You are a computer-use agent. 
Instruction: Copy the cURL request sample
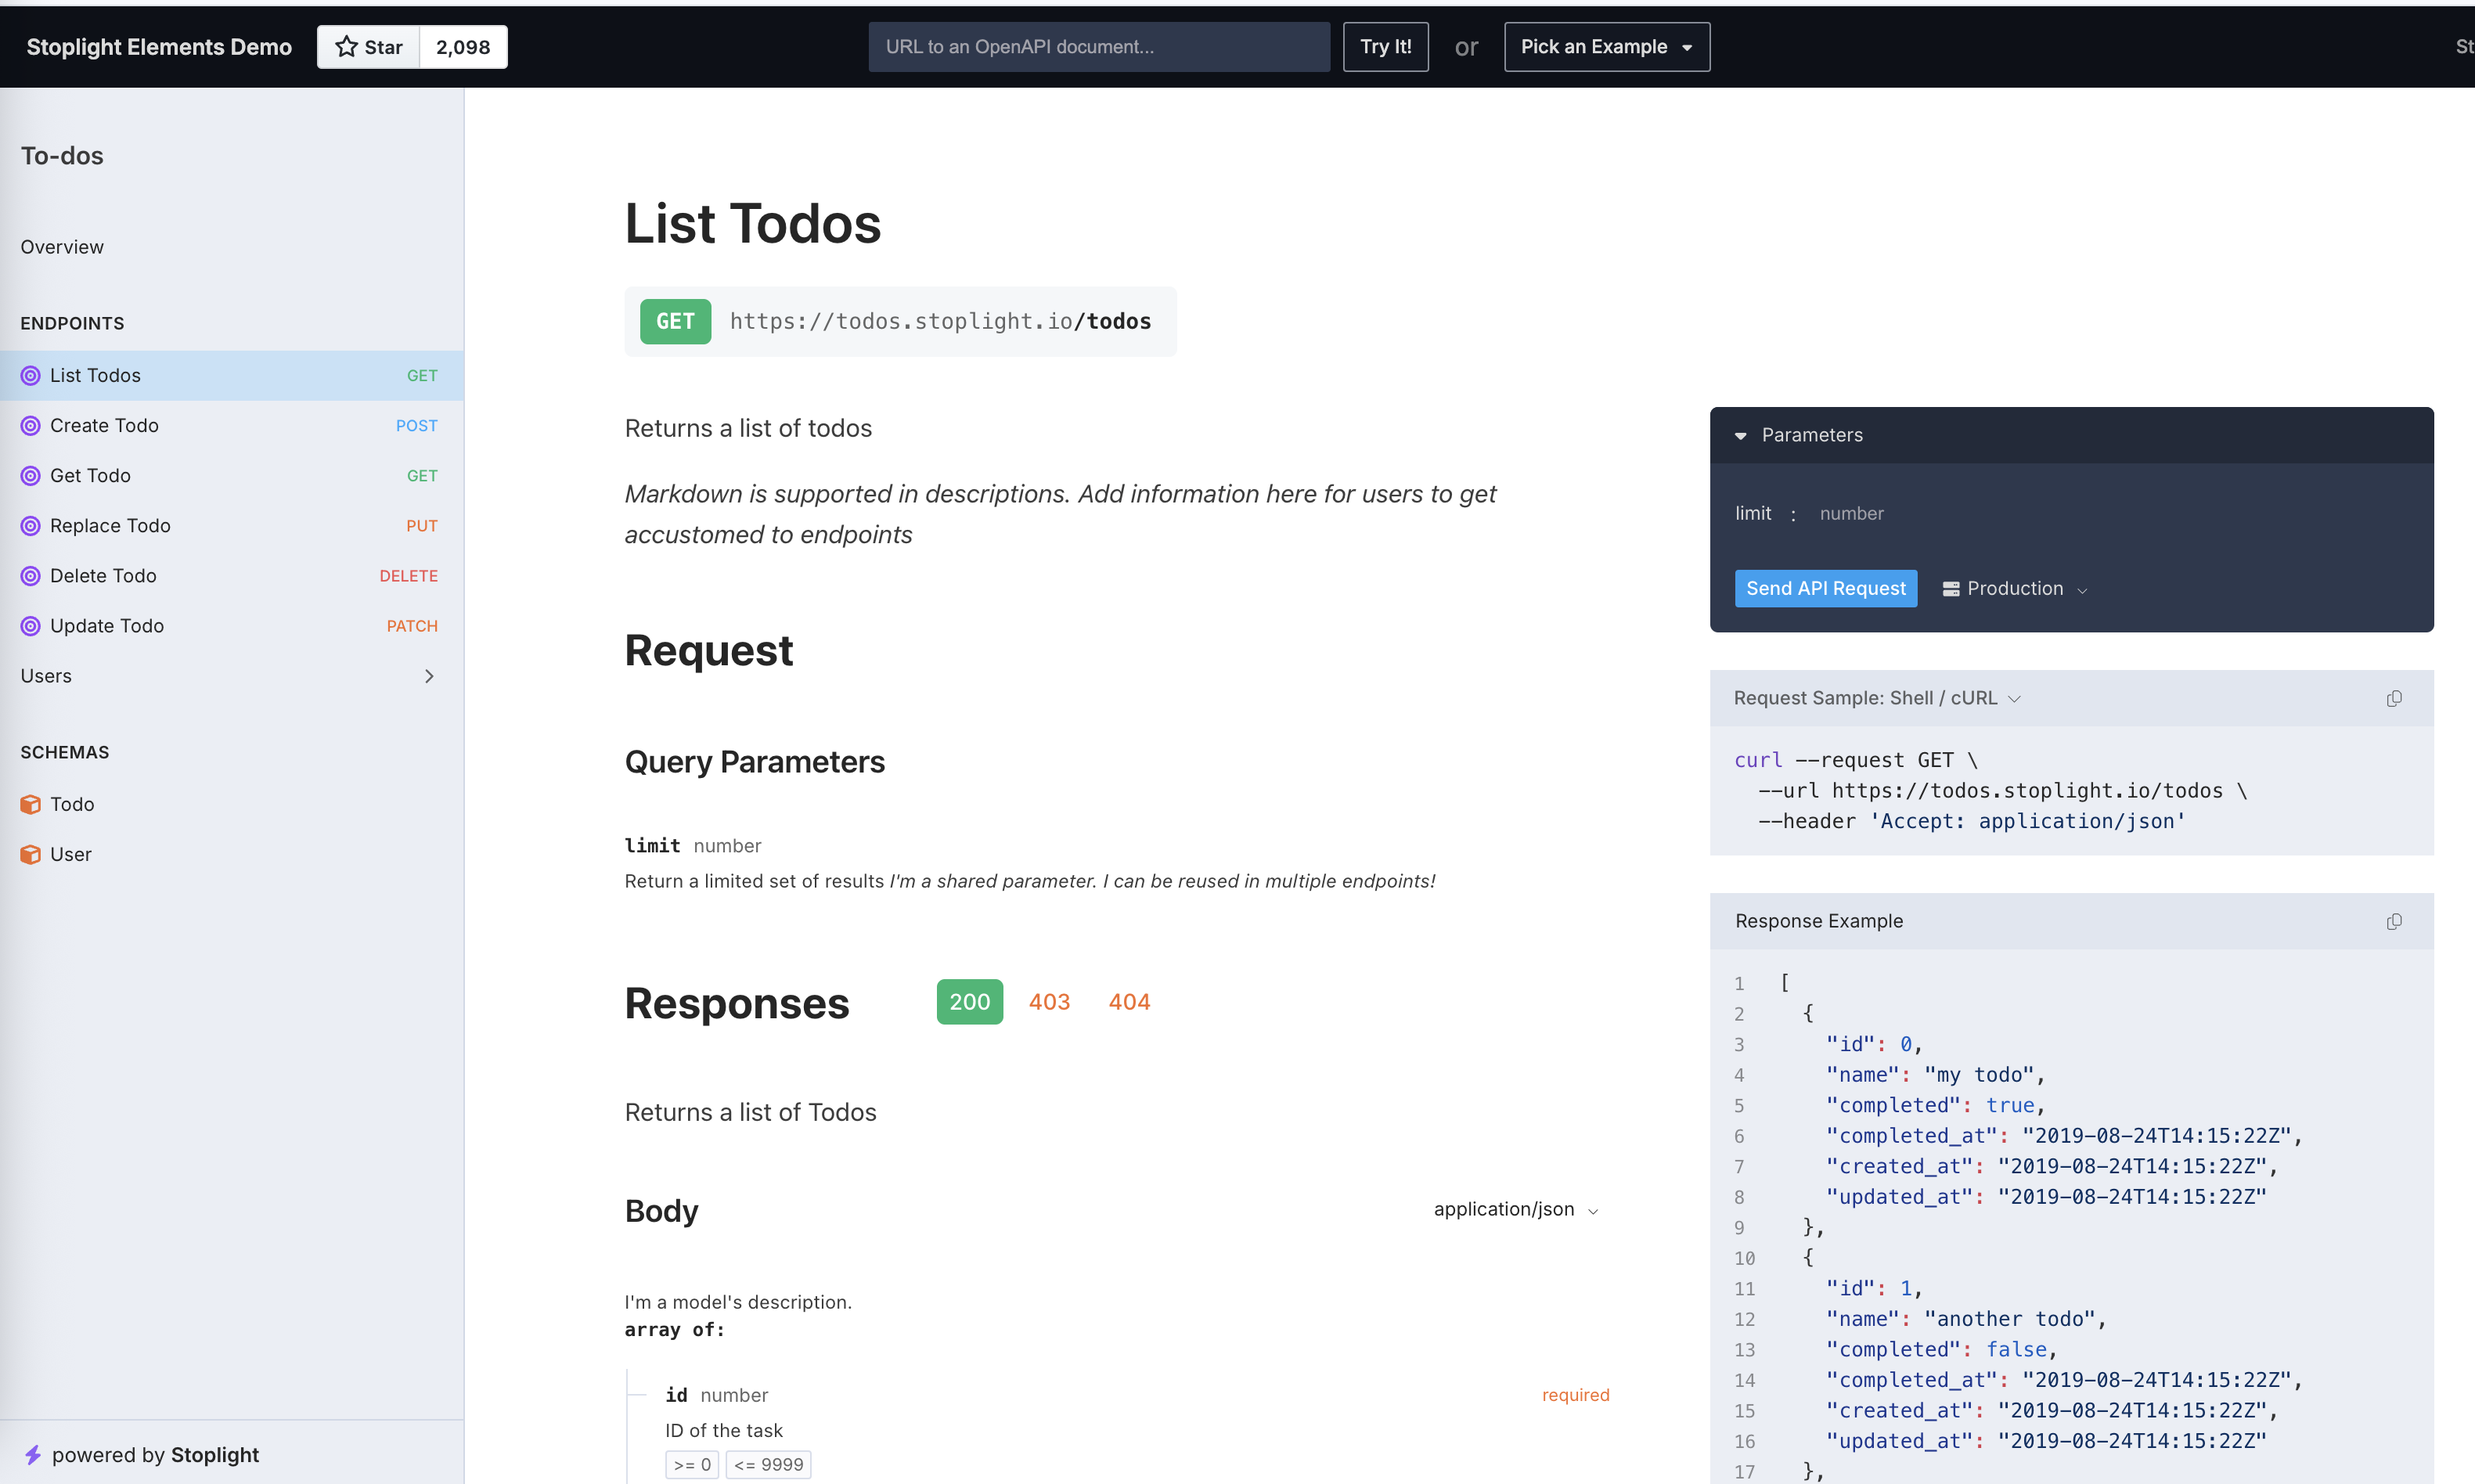click(x=2394, y=698)
